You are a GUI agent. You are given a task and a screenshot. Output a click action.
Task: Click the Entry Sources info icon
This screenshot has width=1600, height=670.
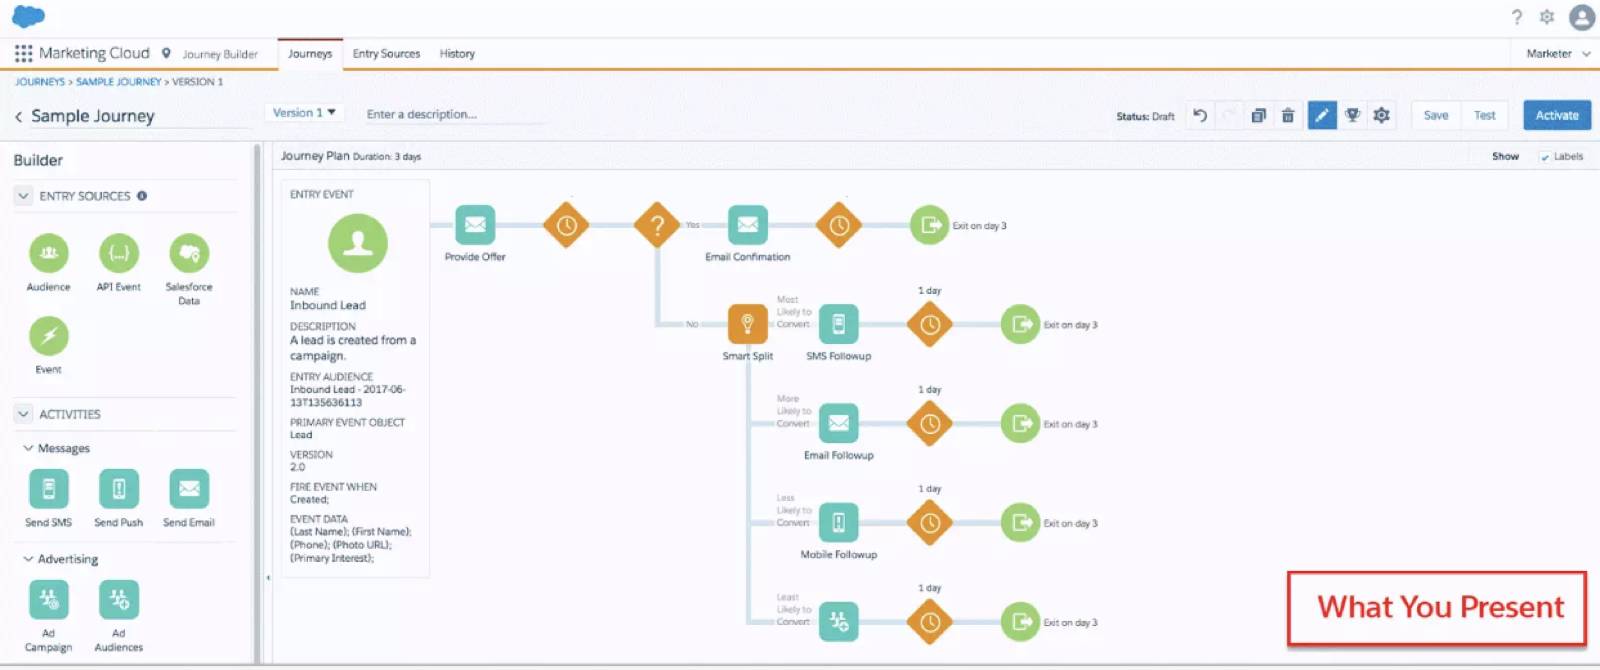click(142, 196)
